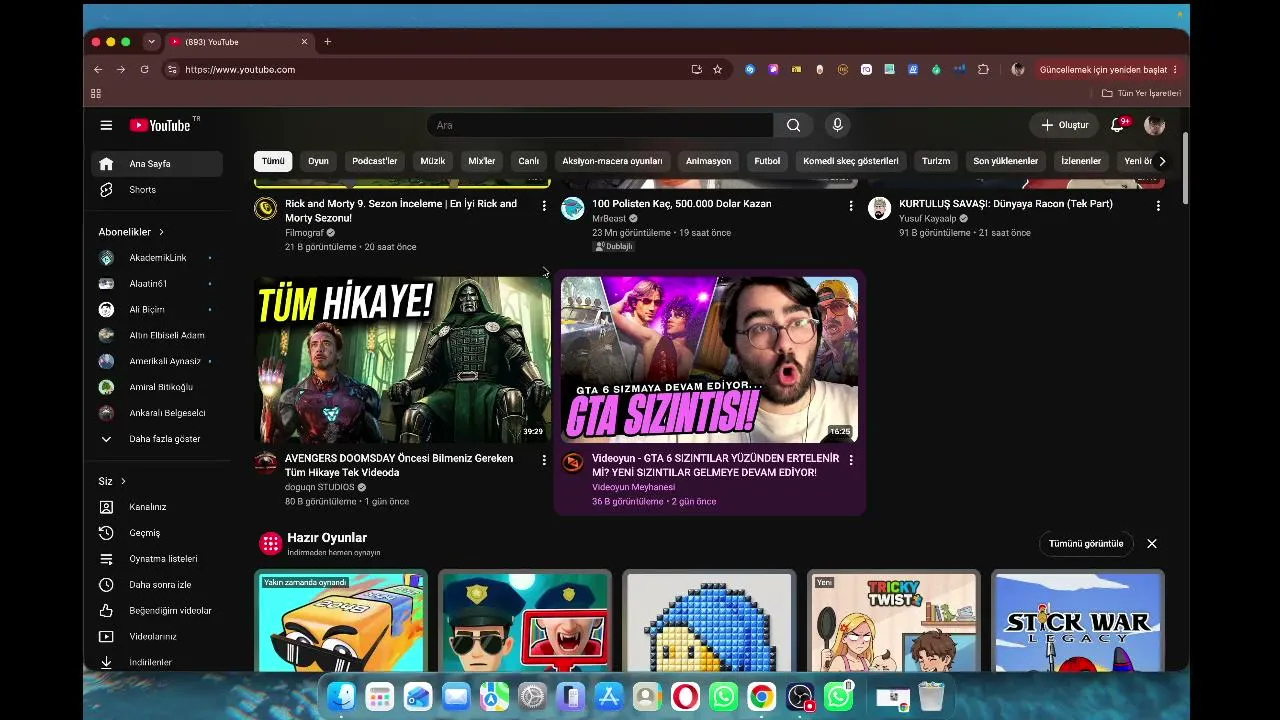Click the YouTube Ara search field
This screenshot has height=720, width=1280.
(600, 125)
